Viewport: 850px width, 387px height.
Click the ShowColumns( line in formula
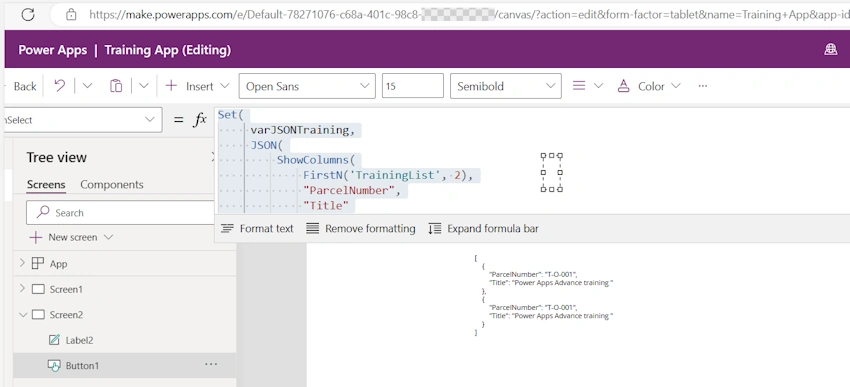pyautogui.click(x=315, y=160)
